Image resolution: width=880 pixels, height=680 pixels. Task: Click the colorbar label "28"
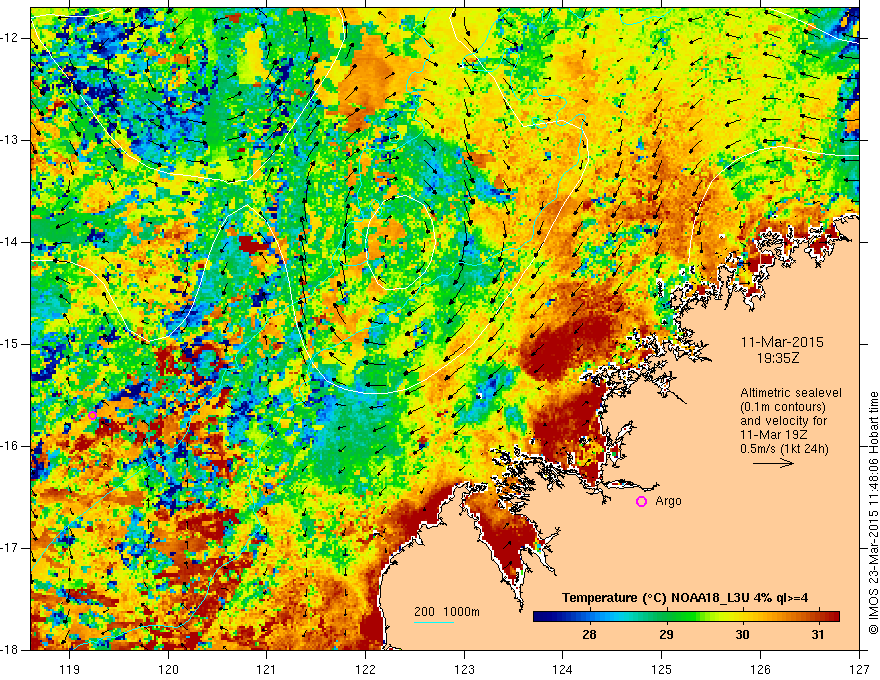[x=589, y=635]
